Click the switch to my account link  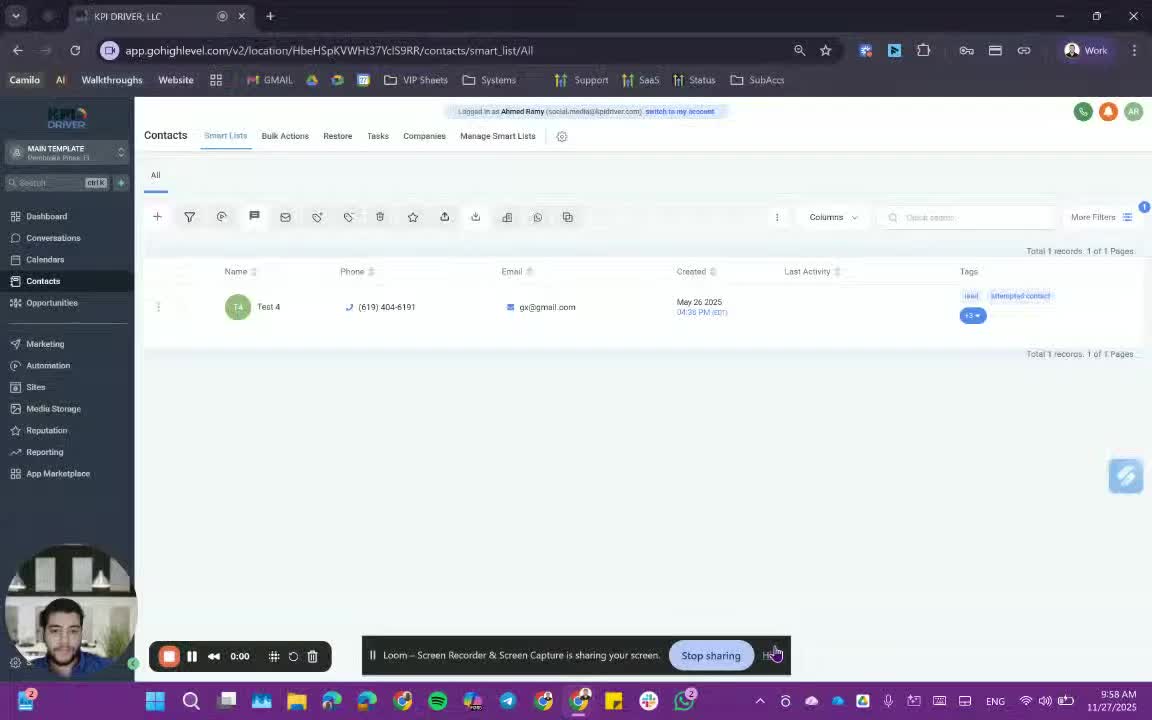(x=679, y=112)
